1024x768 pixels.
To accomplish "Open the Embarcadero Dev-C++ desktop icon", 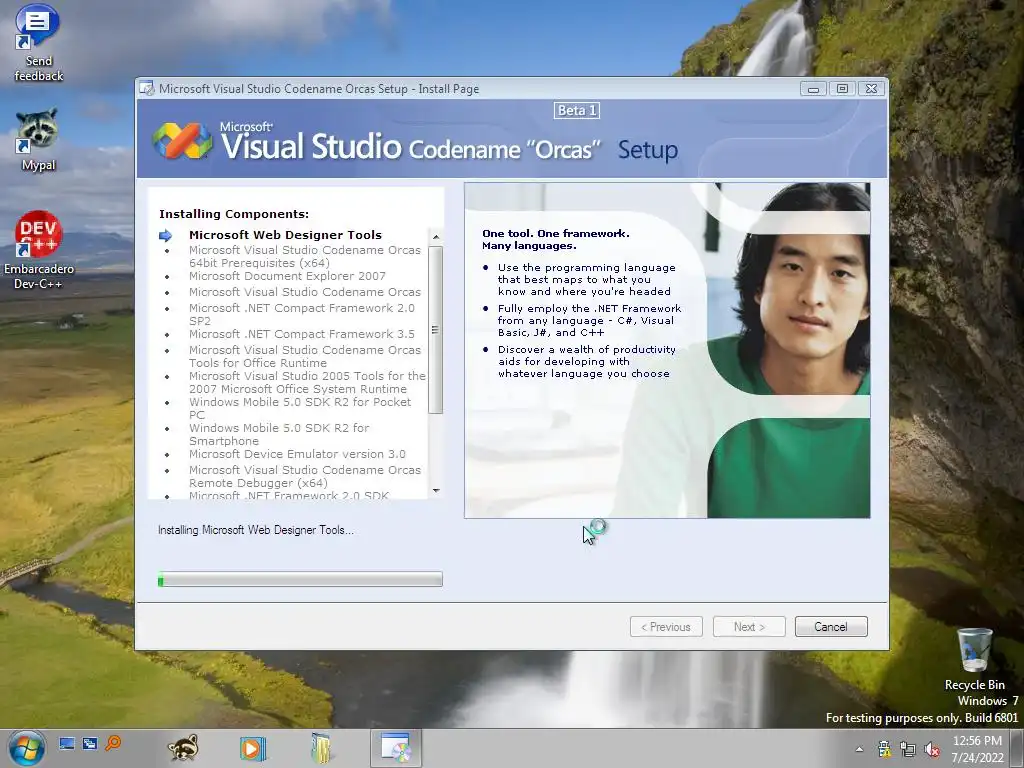I will tap(39, 250).
